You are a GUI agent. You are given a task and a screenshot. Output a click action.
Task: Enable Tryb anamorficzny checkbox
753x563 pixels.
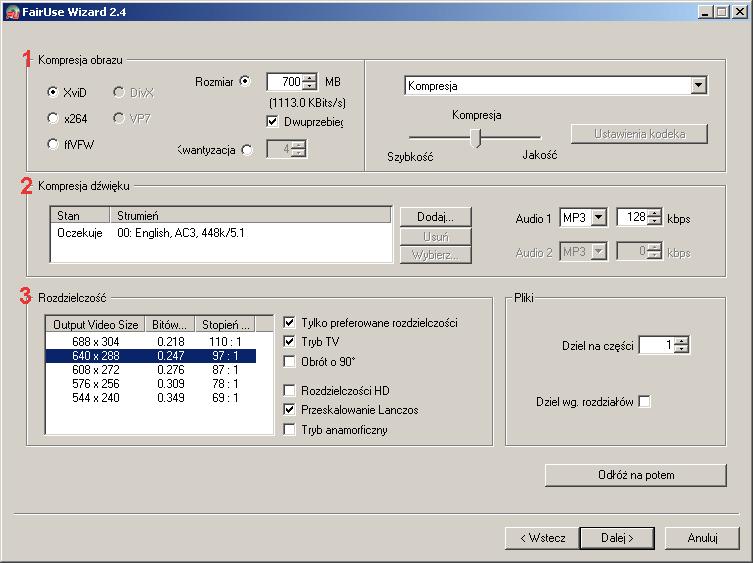pos(289,429)
